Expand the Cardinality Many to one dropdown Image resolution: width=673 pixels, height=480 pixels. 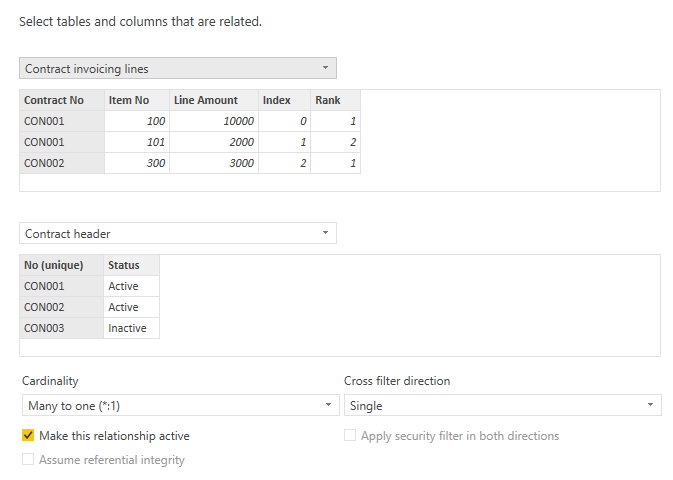point(181,405)
